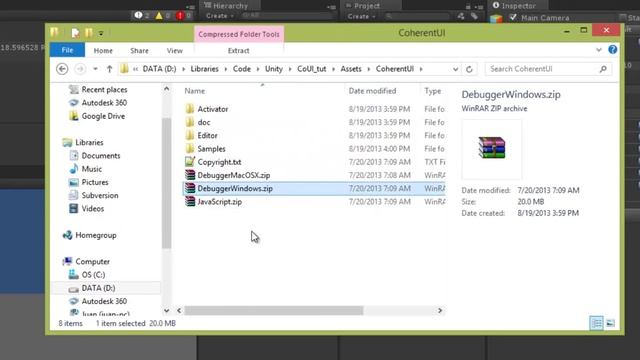
Task: Switch to Details view layout icon
Action: [596, 323]
